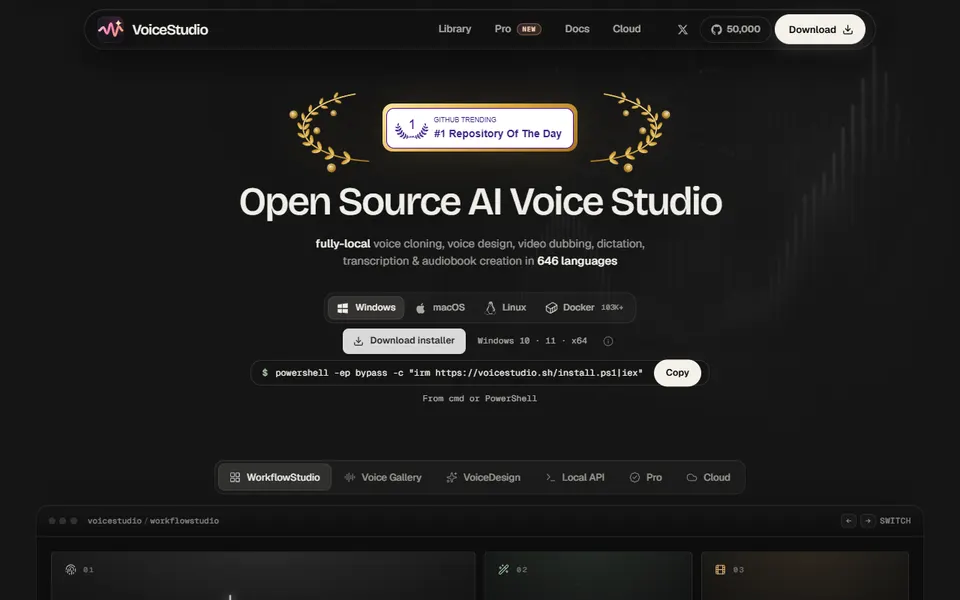Click the 'Windows 10 · 11 · x64' text
960x600 pixels.
point(532,341)
